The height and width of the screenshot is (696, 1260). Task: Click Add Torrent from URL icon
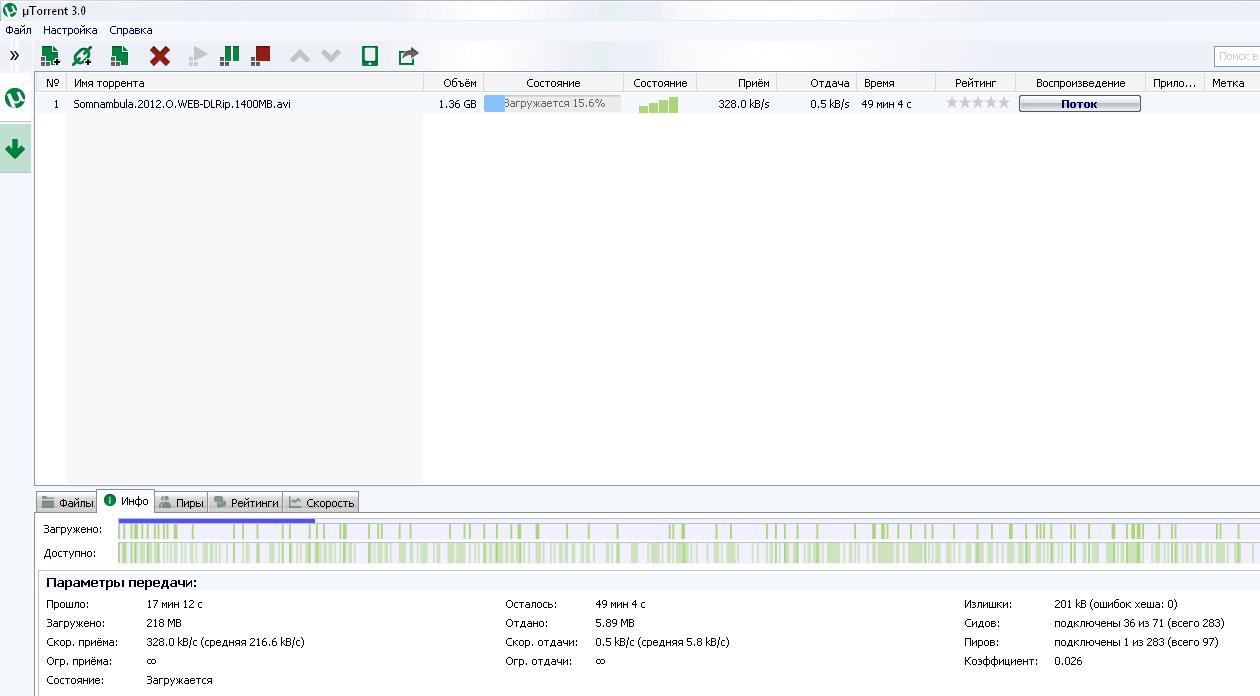[x=83, y=56]
